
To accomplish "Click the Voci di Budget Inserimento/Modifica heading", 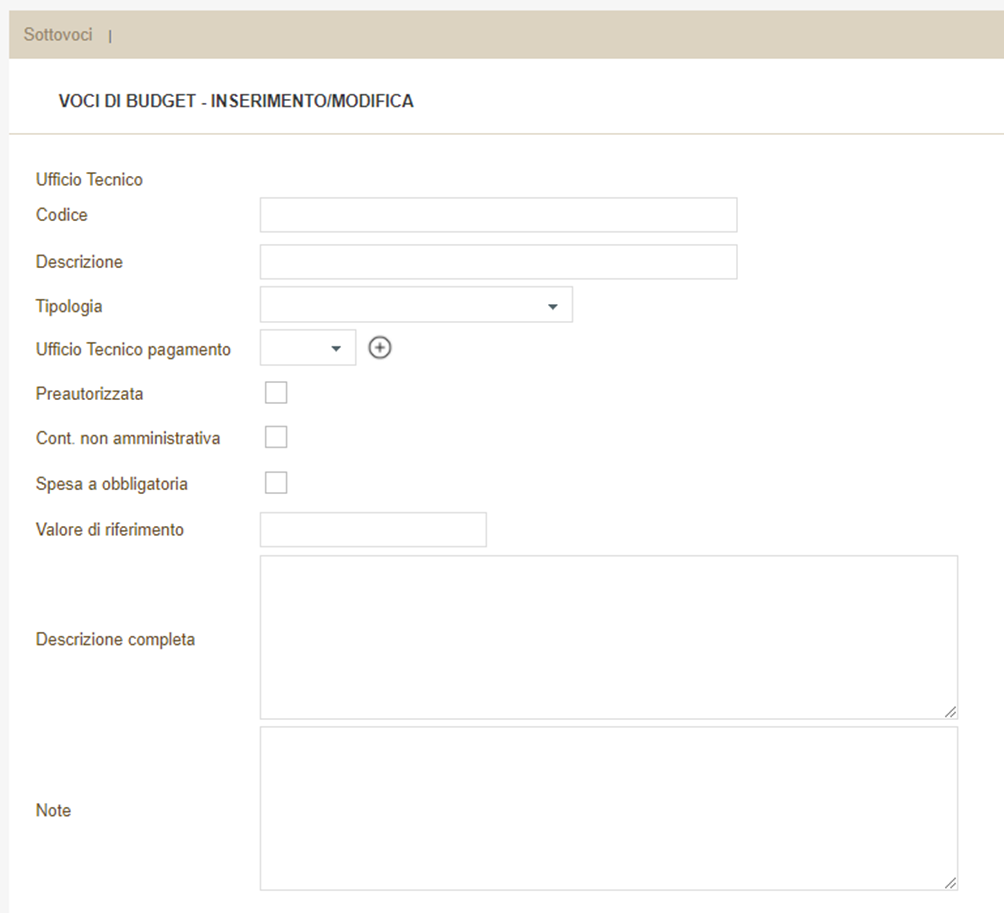I will click(236, 102).
